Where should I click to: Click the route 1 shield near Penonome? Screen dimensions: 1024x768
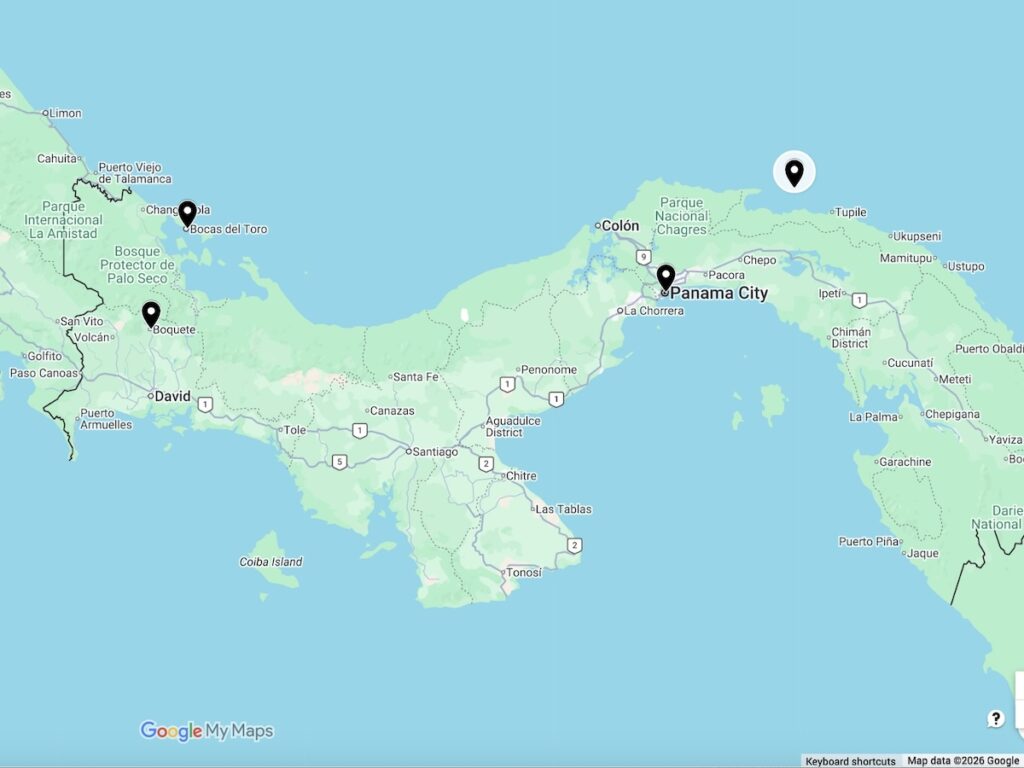(507, 385)
